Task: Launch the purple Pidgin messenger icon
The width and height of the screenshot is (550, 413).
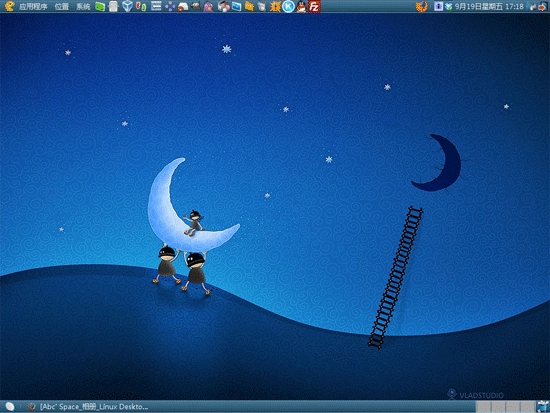Action: pos(208,6)
